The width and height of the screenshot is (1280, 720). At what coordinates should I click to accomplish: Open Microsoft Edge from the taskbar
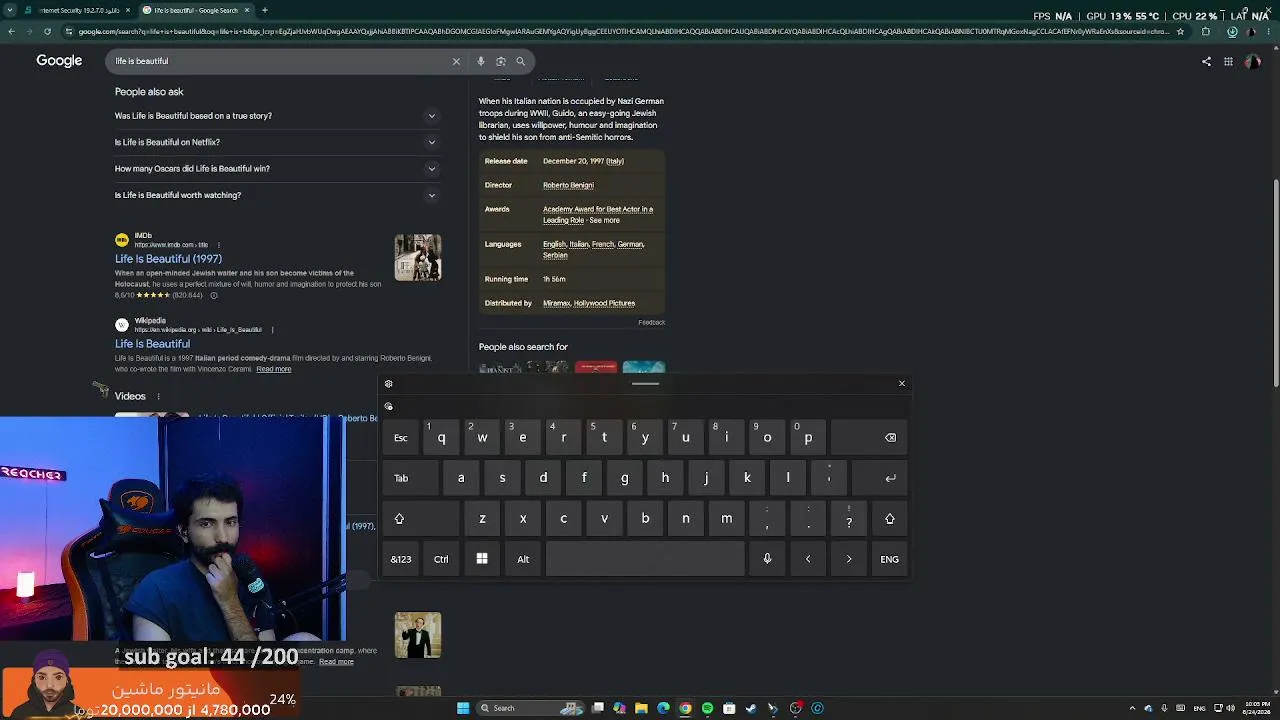[x=663, y=708]
